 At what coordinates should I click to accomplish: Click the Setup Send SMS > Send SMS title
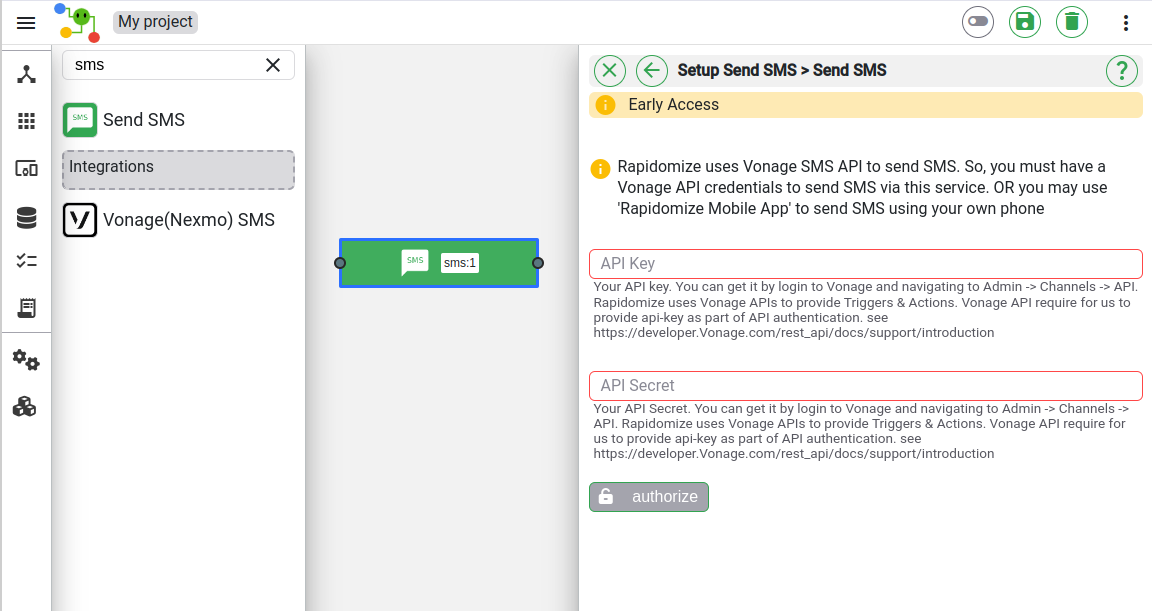click(x=782, y=70)
